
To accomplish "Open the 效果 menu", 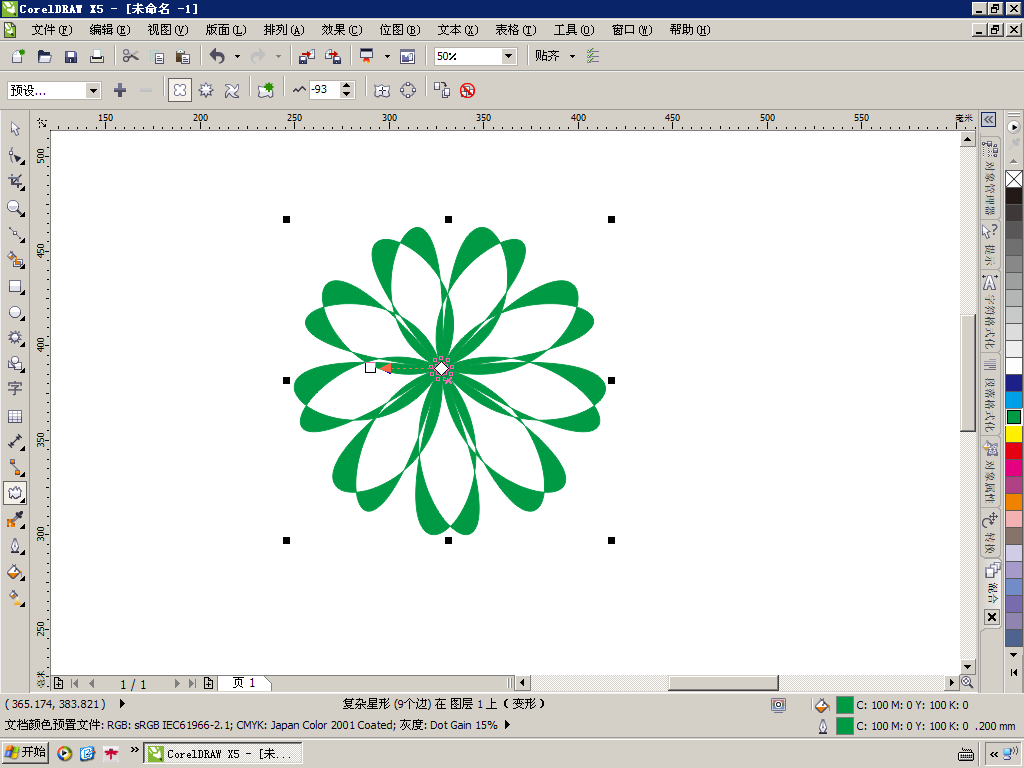I will click(x=342, y=30).
